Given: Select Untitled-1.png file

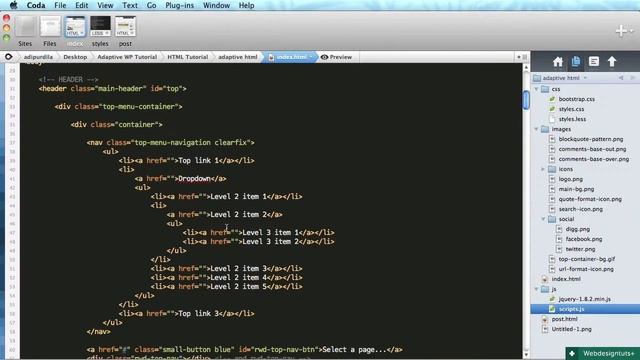Looking at the screenshot, I should (x=571, y=329).
